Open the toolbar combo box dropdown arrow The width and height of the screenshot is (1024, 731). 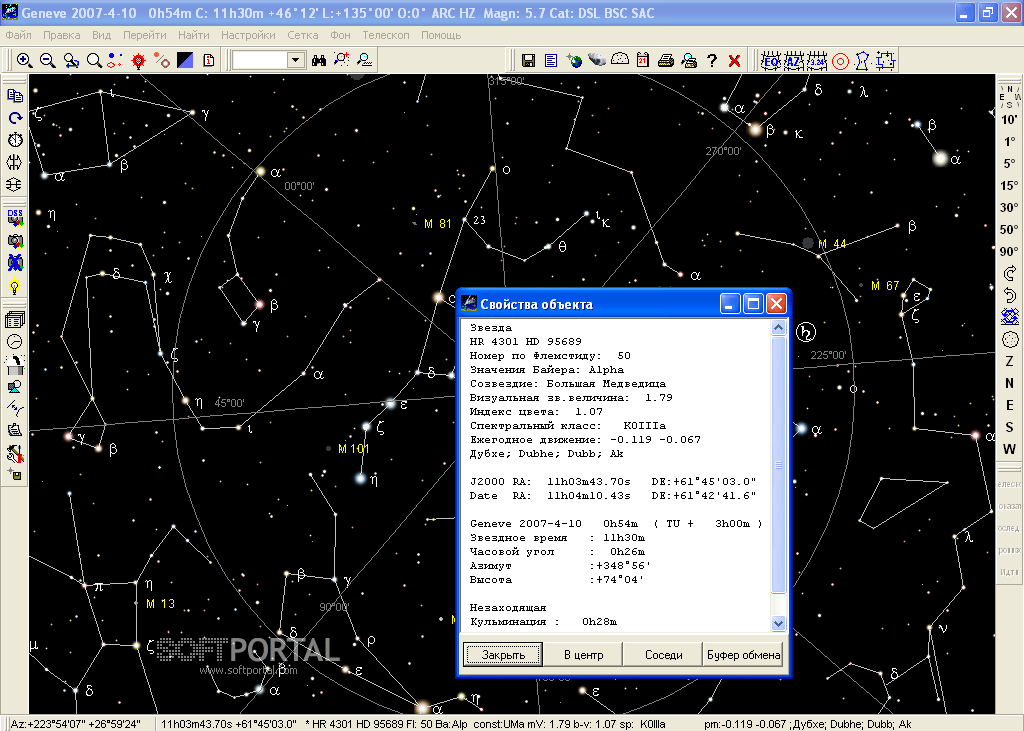click(295, 60)
